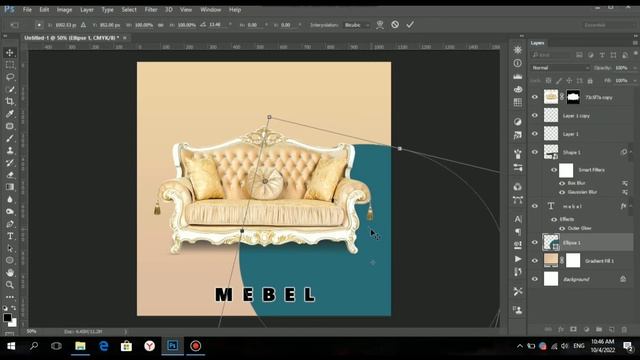Hide the Gradient Fill 1 layer

click(535, 260)
